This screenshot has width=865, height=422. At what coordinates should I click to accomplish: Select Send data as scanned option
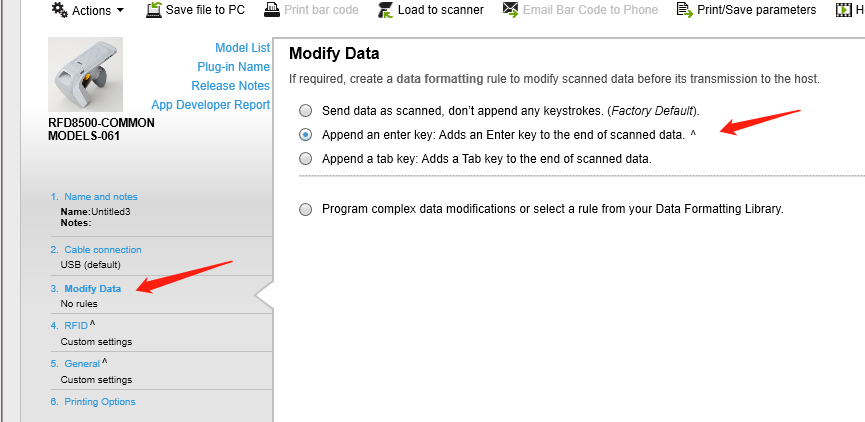click(305, 110)
